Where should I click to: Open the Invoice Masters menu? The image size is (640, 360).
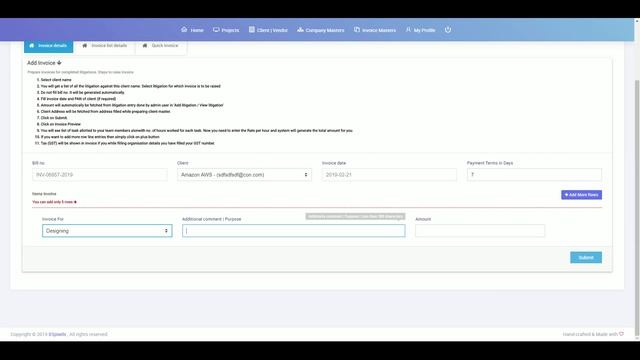375,30
